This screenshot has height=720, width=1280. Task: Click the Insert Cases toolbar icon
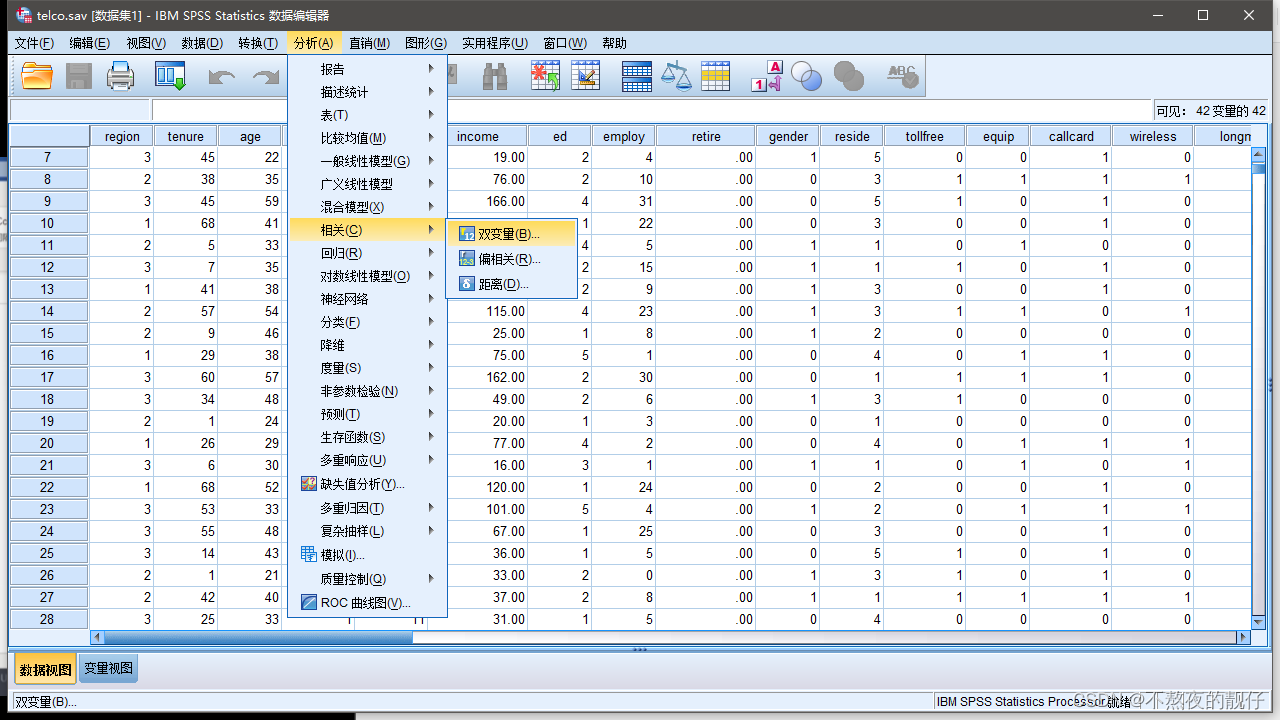546,76
